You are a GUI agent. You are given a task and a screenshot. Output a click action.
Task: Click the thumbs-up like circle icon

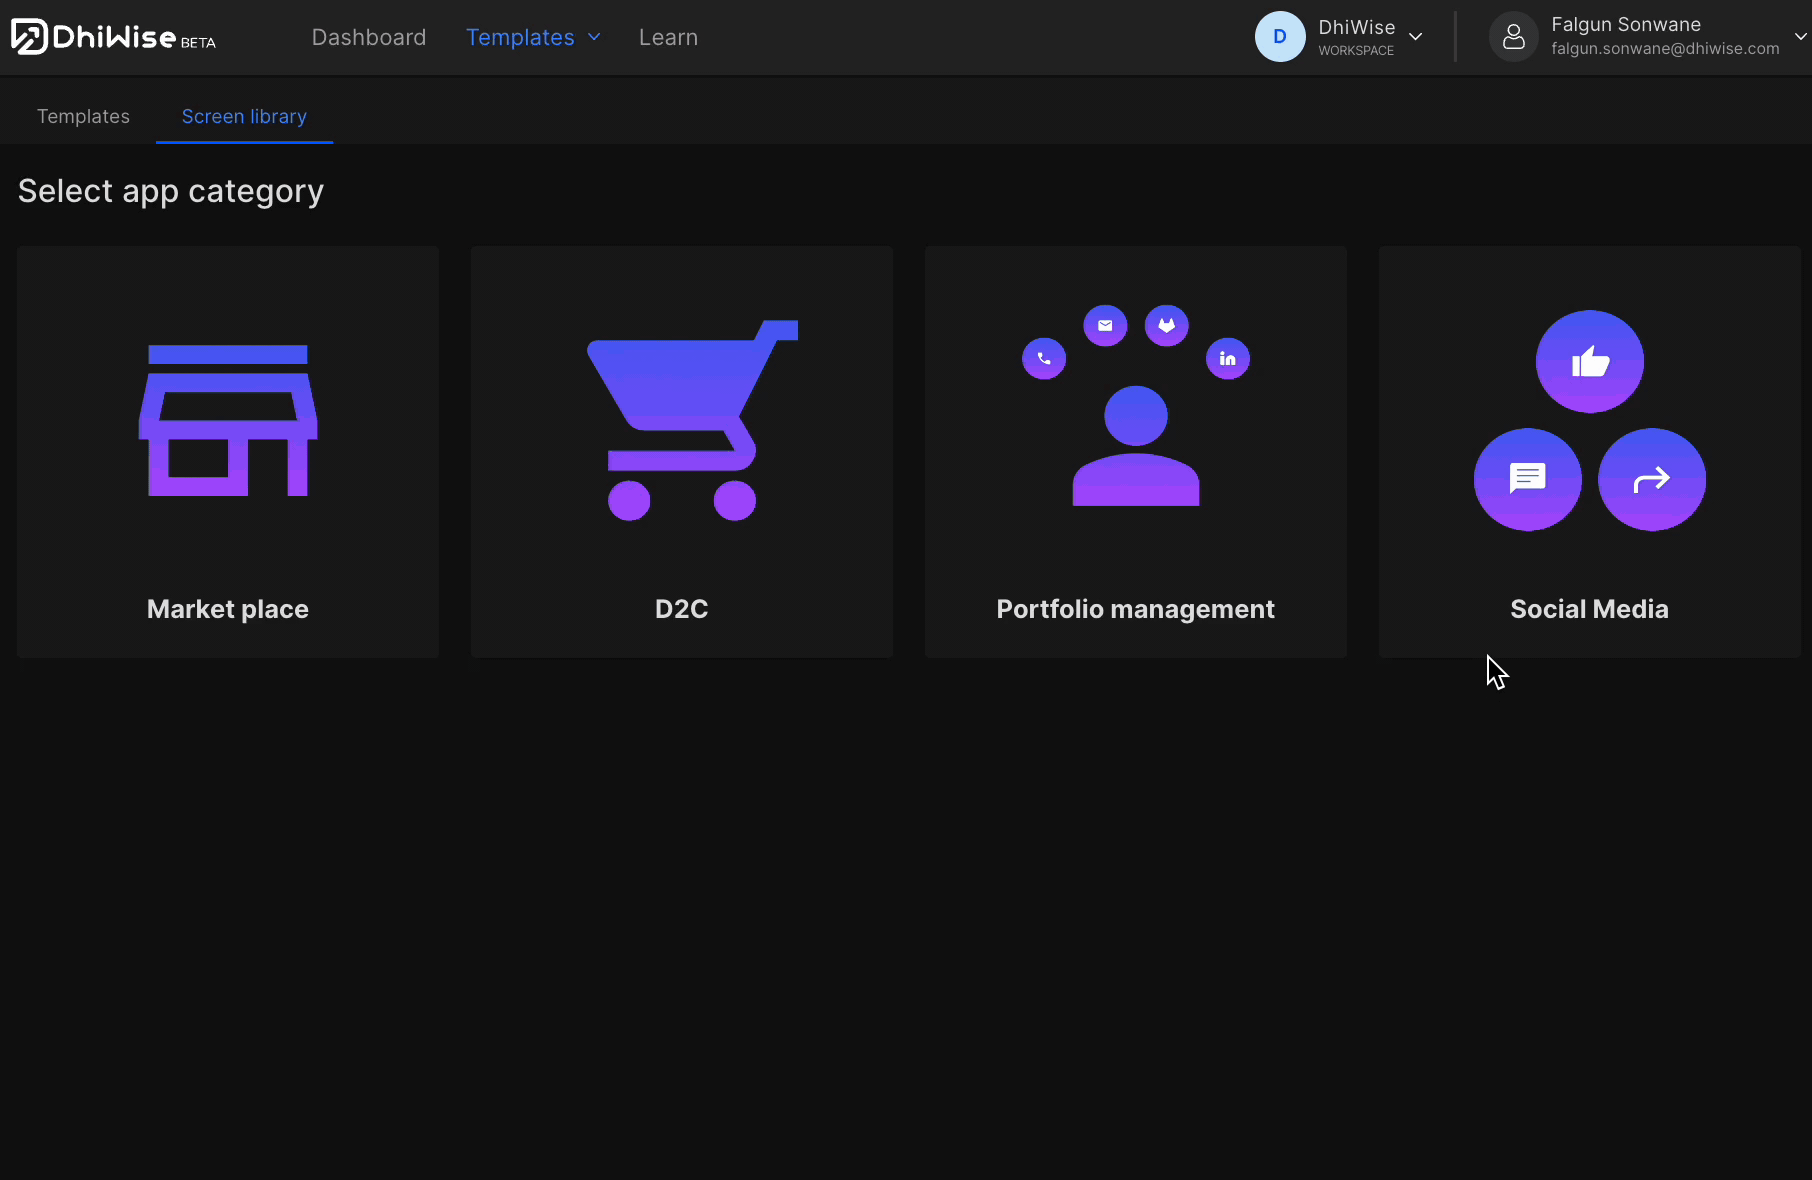(x=1589, y=362)
